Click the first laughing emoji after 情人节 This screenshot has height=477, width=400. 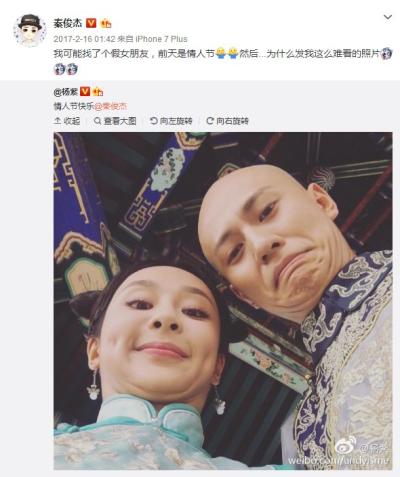pos(221,53)
